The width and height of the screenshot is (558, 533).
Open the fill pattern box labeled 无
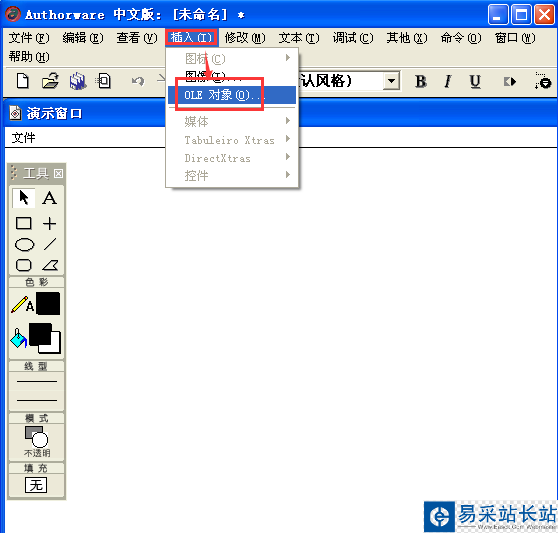[x=36, y=485]
